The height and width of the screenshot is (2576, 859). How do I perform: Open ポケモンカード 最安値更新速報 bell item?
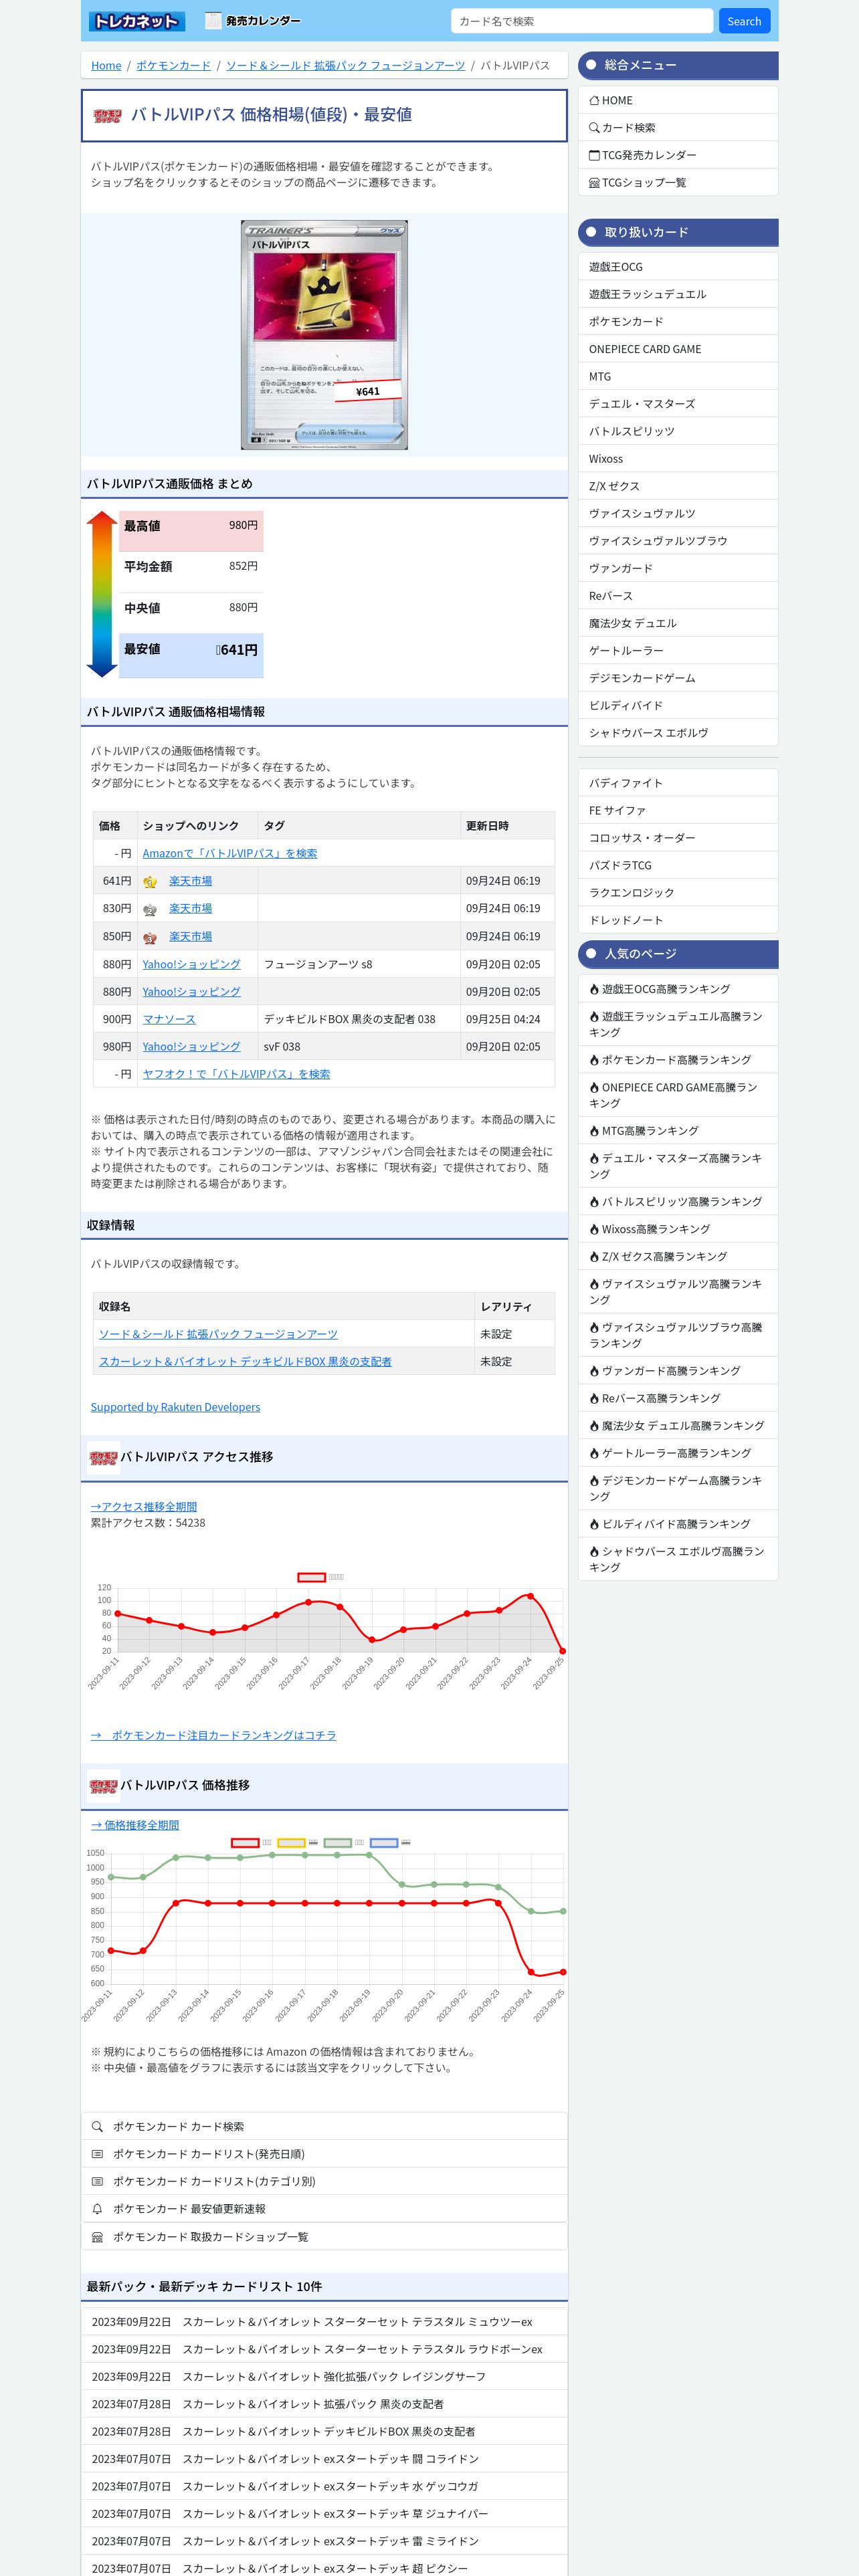(x=324, y=2209)
